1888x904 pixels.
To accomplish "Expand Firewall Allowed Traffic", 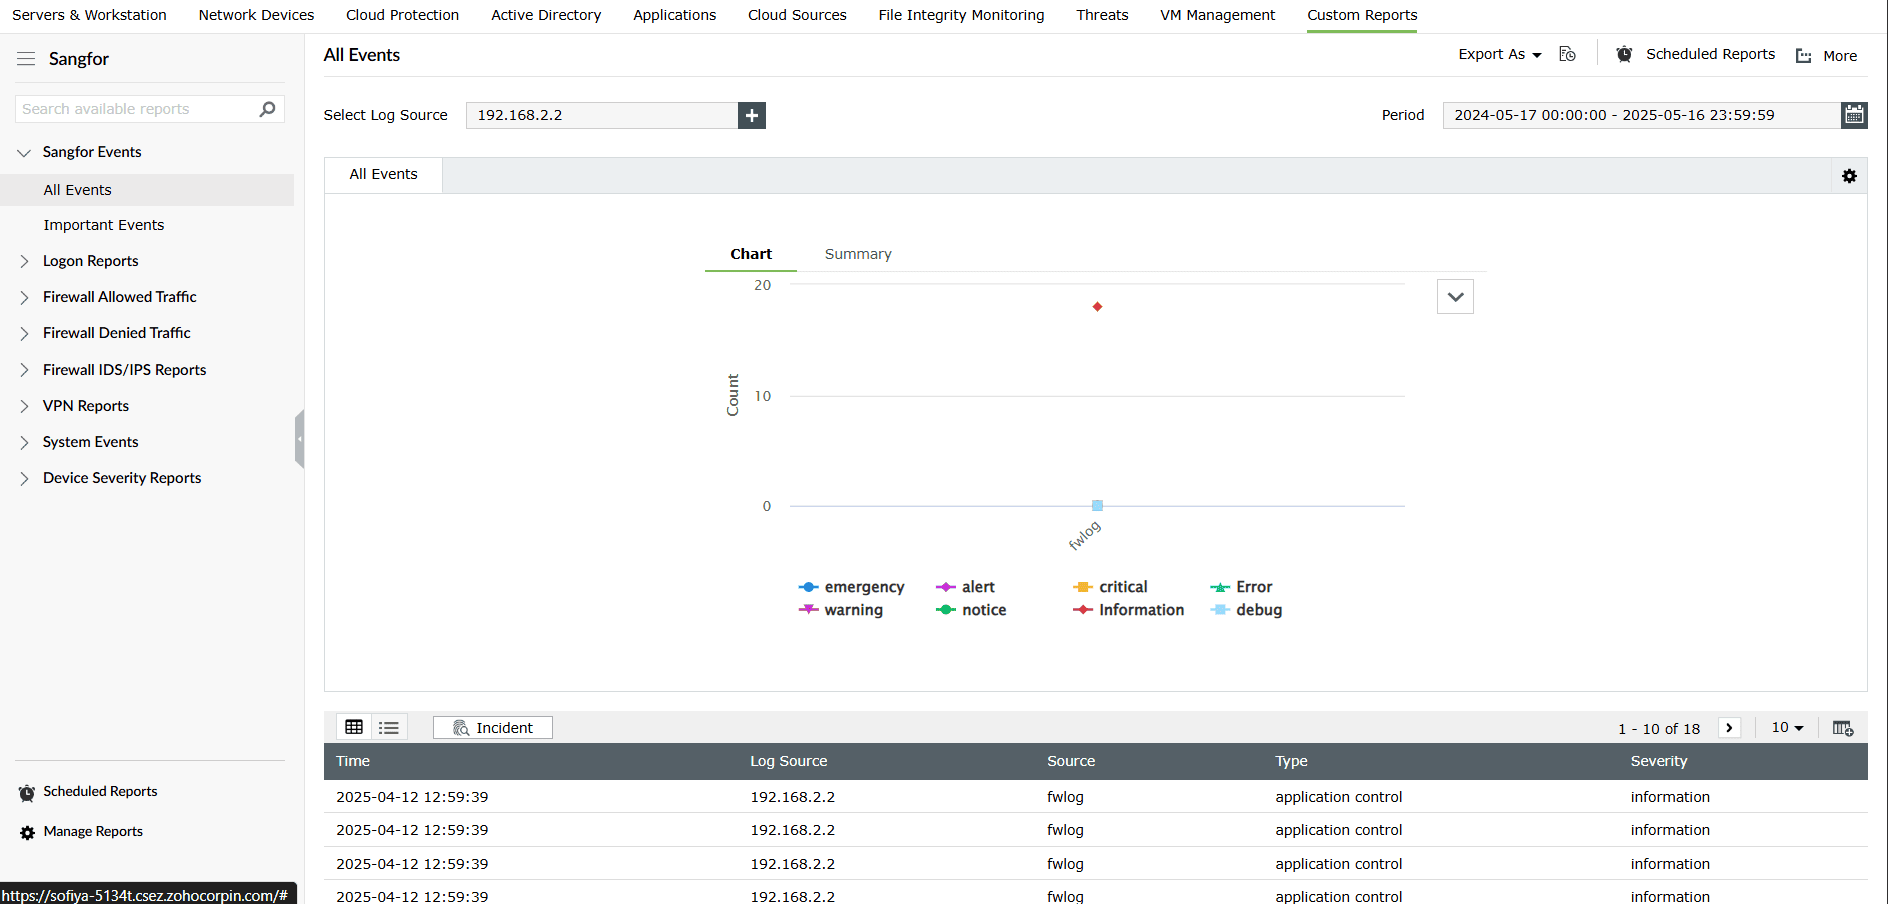I will 24,297.
